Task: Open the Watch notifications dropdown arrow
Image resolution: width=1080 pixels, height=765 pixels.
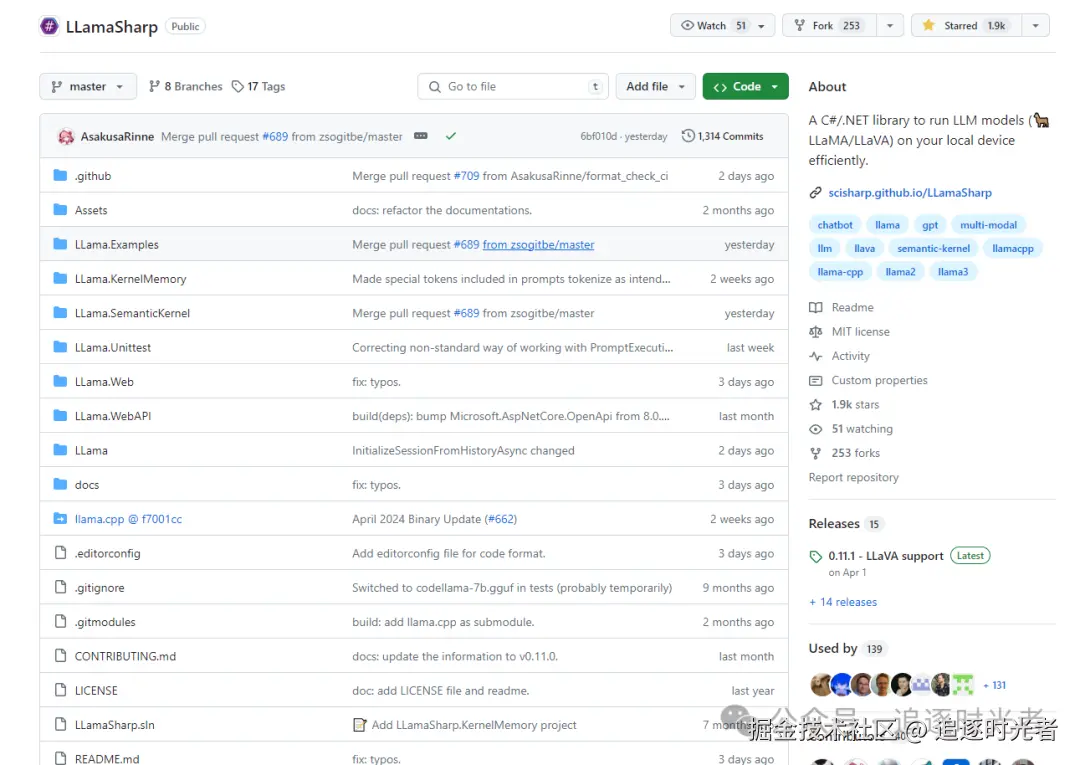Action: click(762, 25)
